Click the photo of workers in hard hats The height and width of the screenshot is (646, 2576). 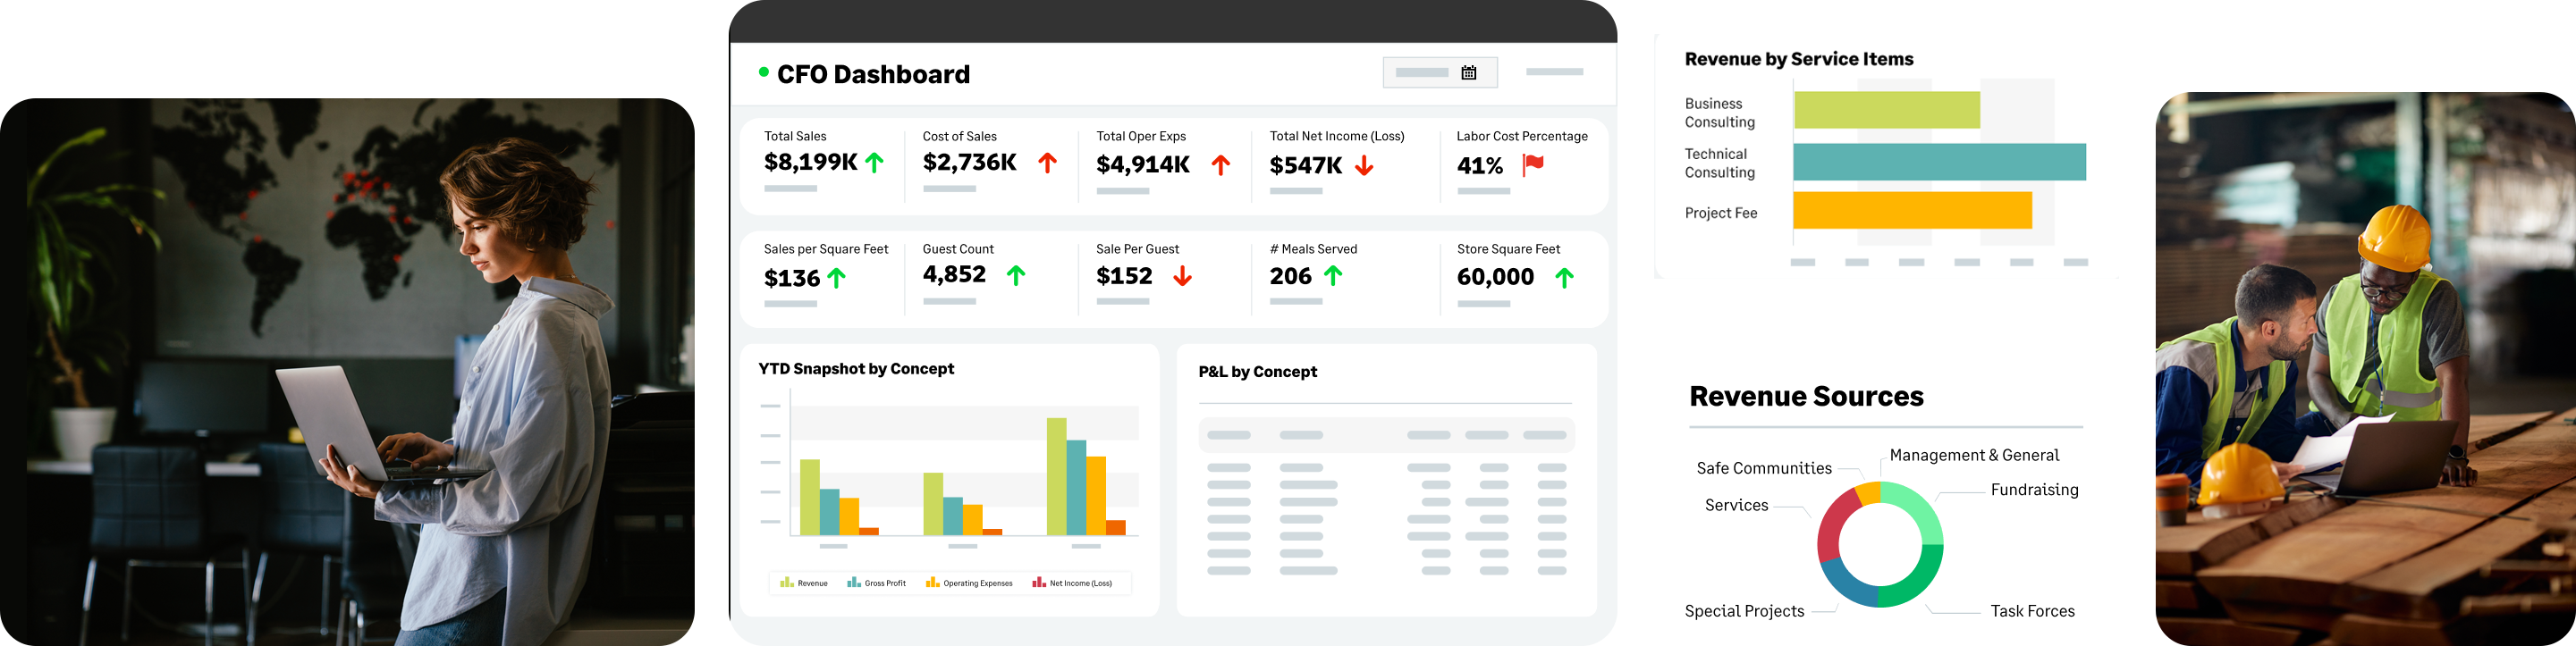[x=2365, y=369]
